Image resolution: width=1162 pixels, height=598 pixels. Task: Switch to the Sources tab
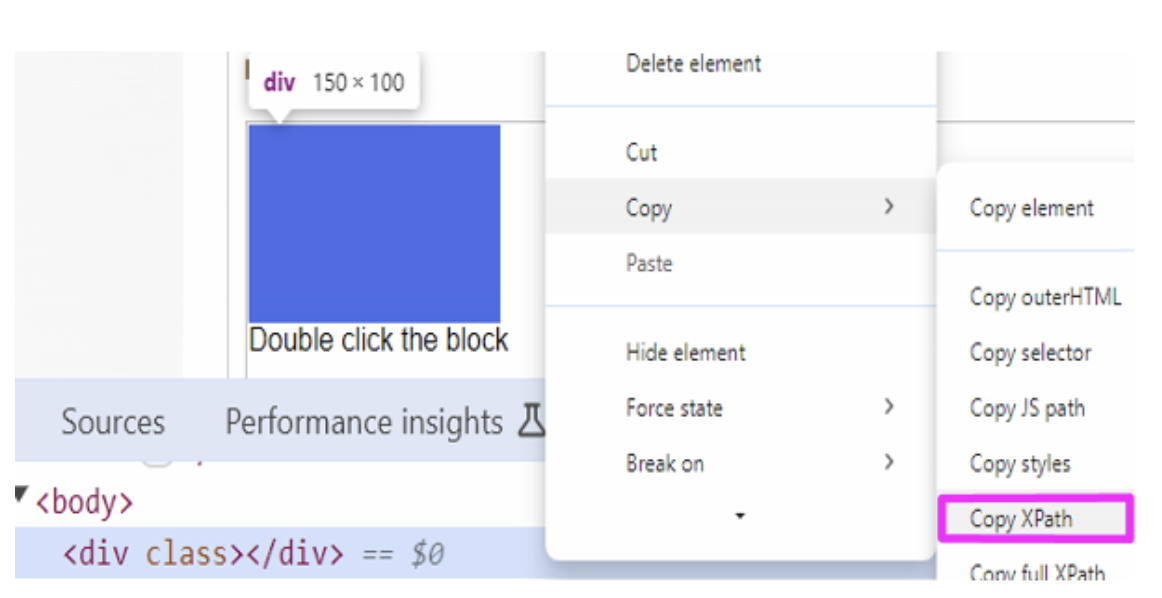pos(113,422)
